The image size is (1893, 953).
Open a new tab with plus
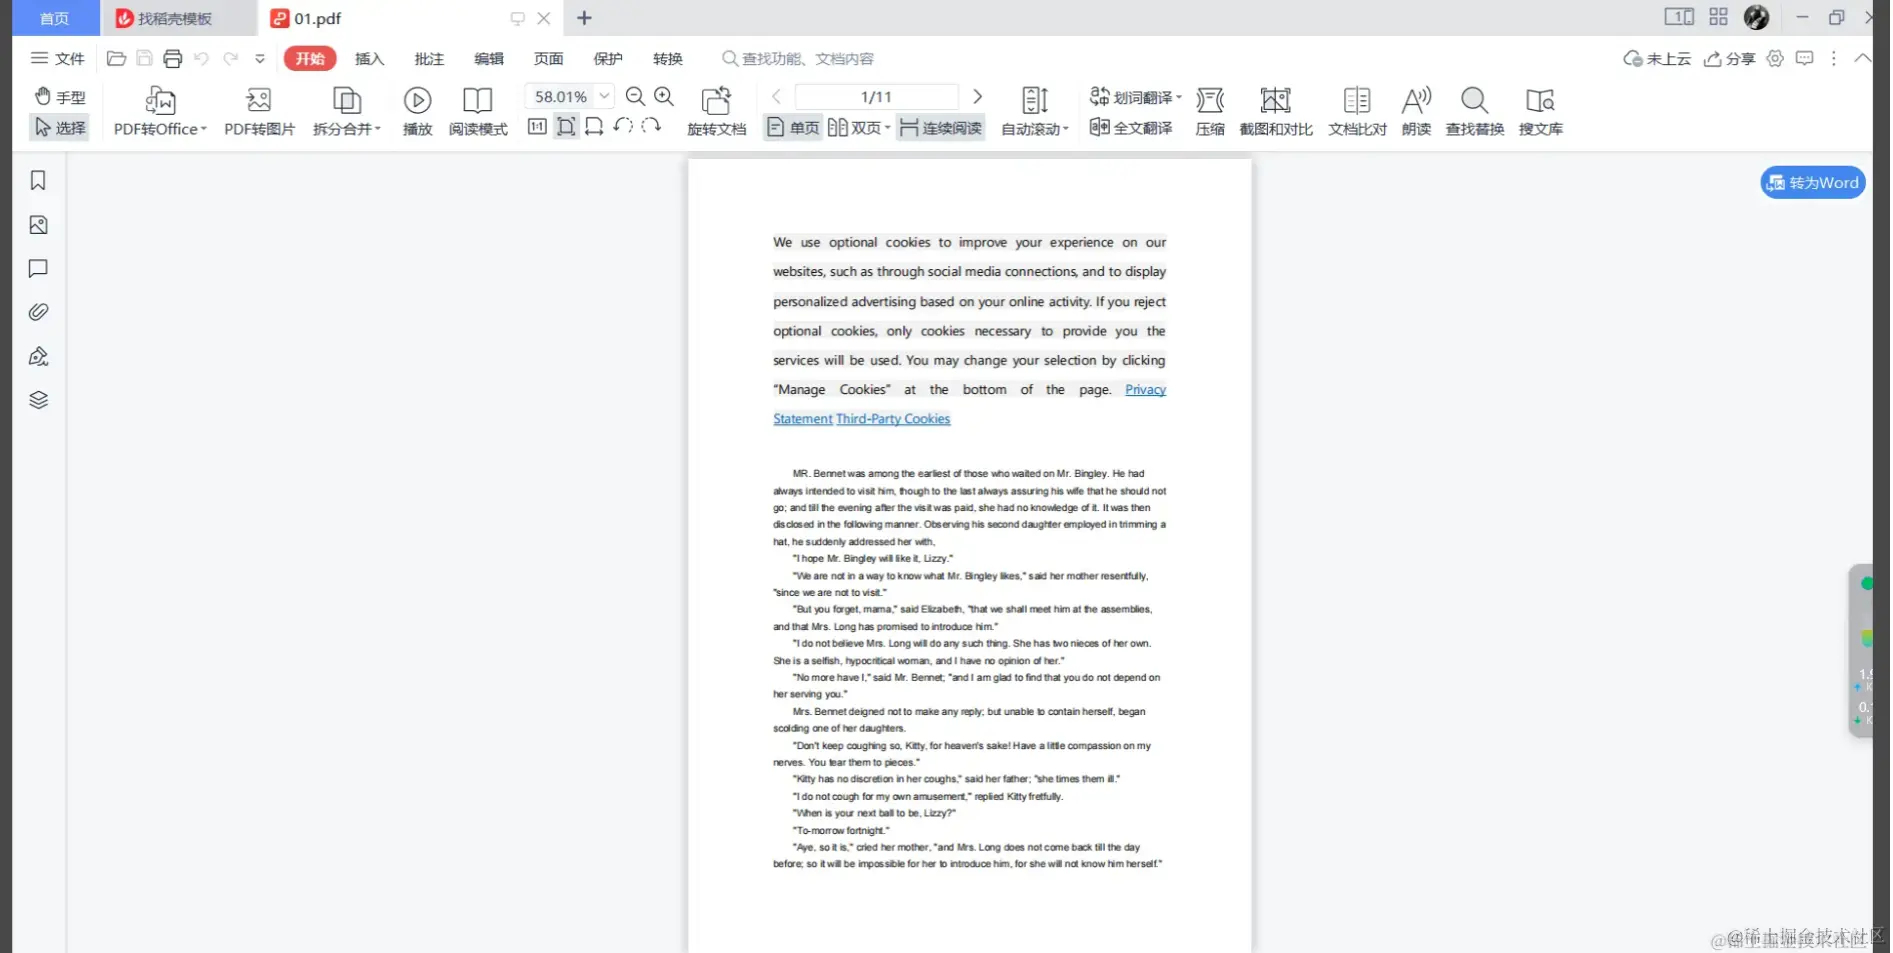584,18
